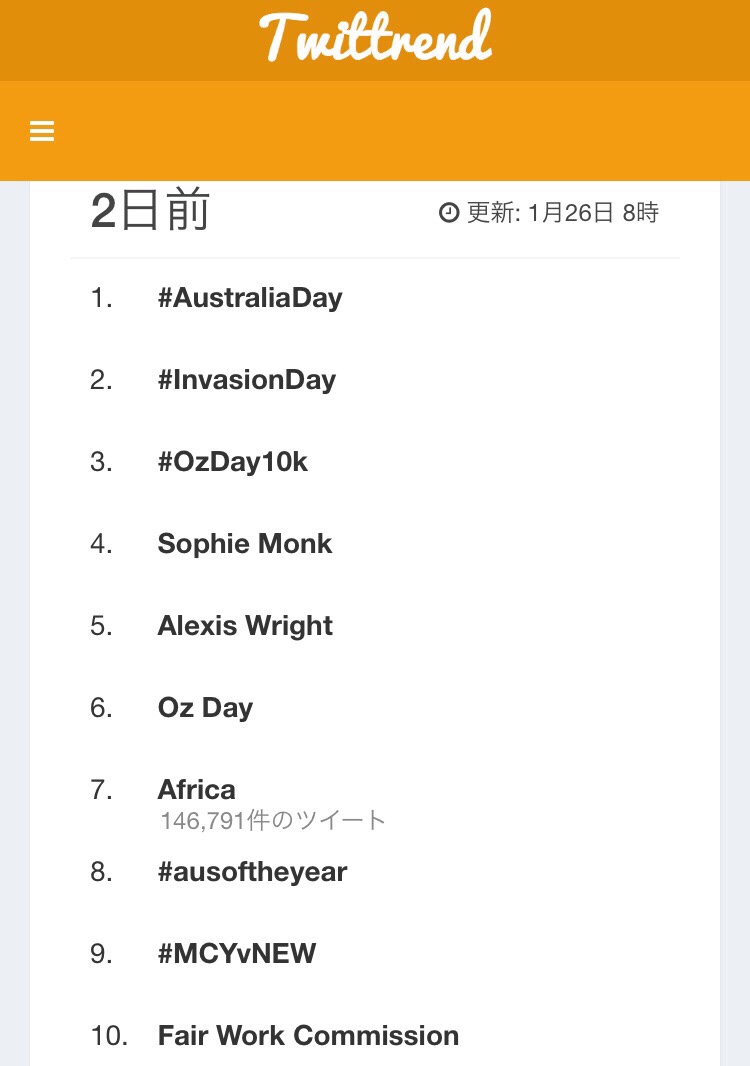
Task: Open the #AustraliaDay trend
Action: tap(250, 298)
